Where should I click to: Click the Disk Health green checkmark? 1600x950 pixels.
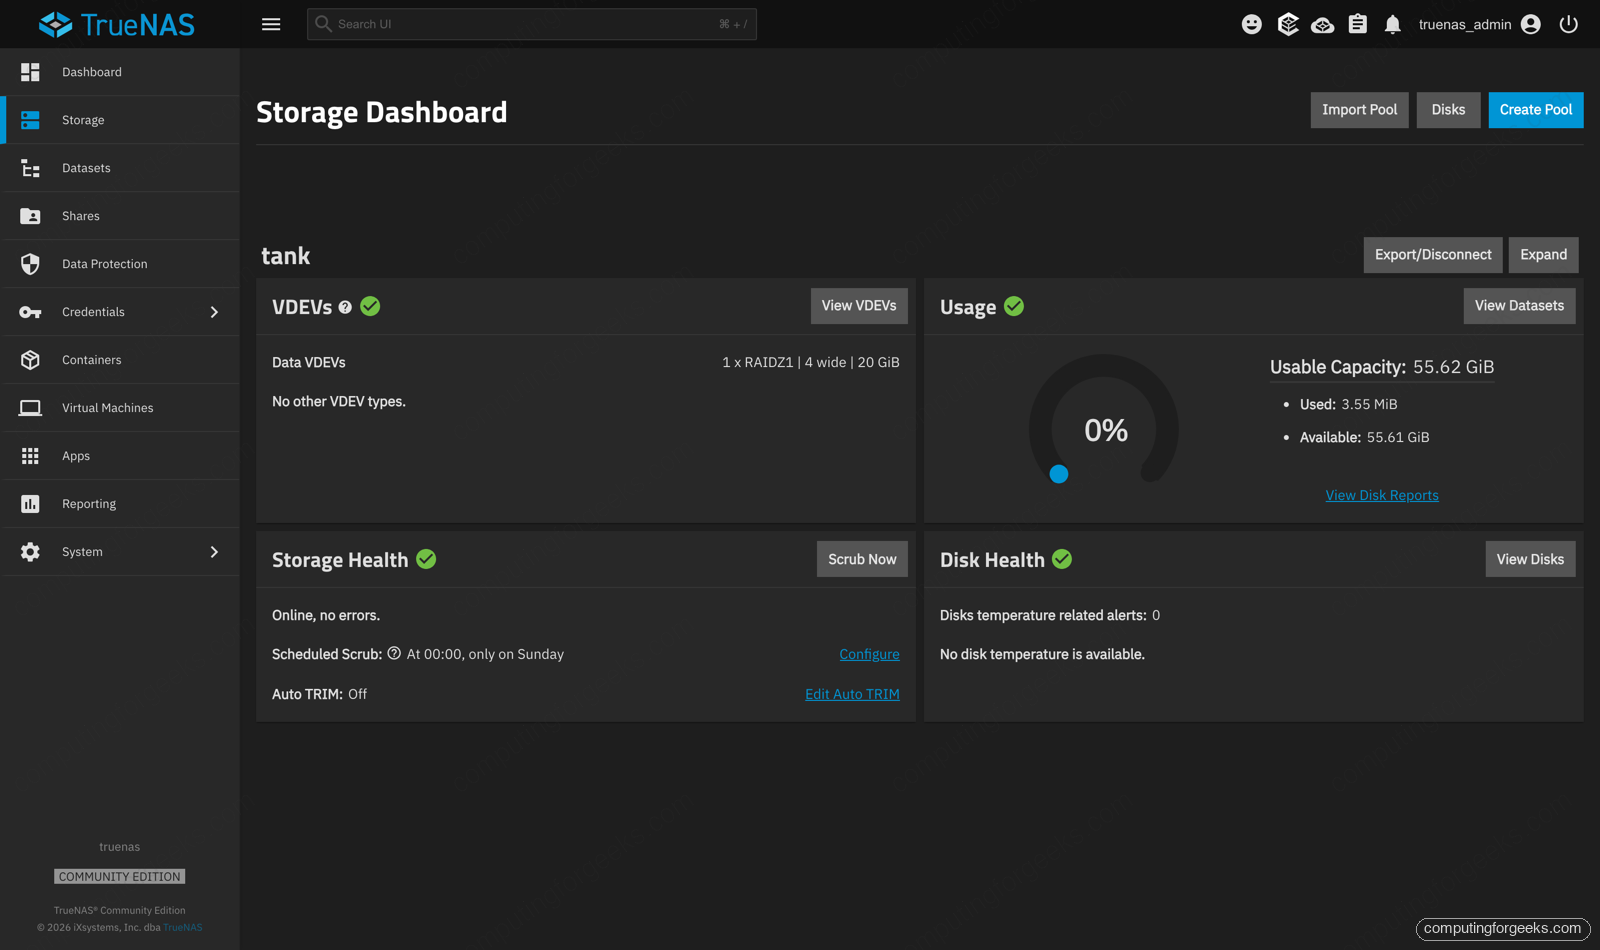[1062, 559]
